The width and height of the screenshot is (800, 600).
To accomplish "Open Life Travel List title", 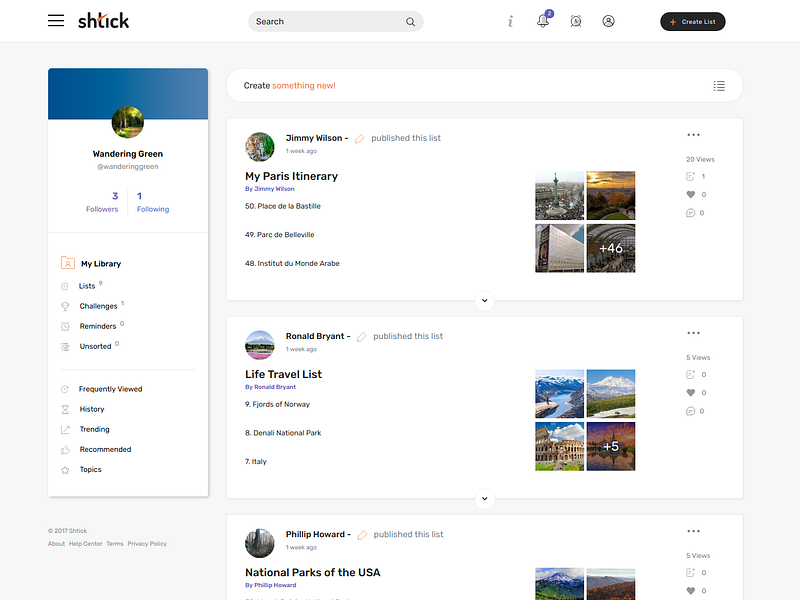I will click(283, 374).
